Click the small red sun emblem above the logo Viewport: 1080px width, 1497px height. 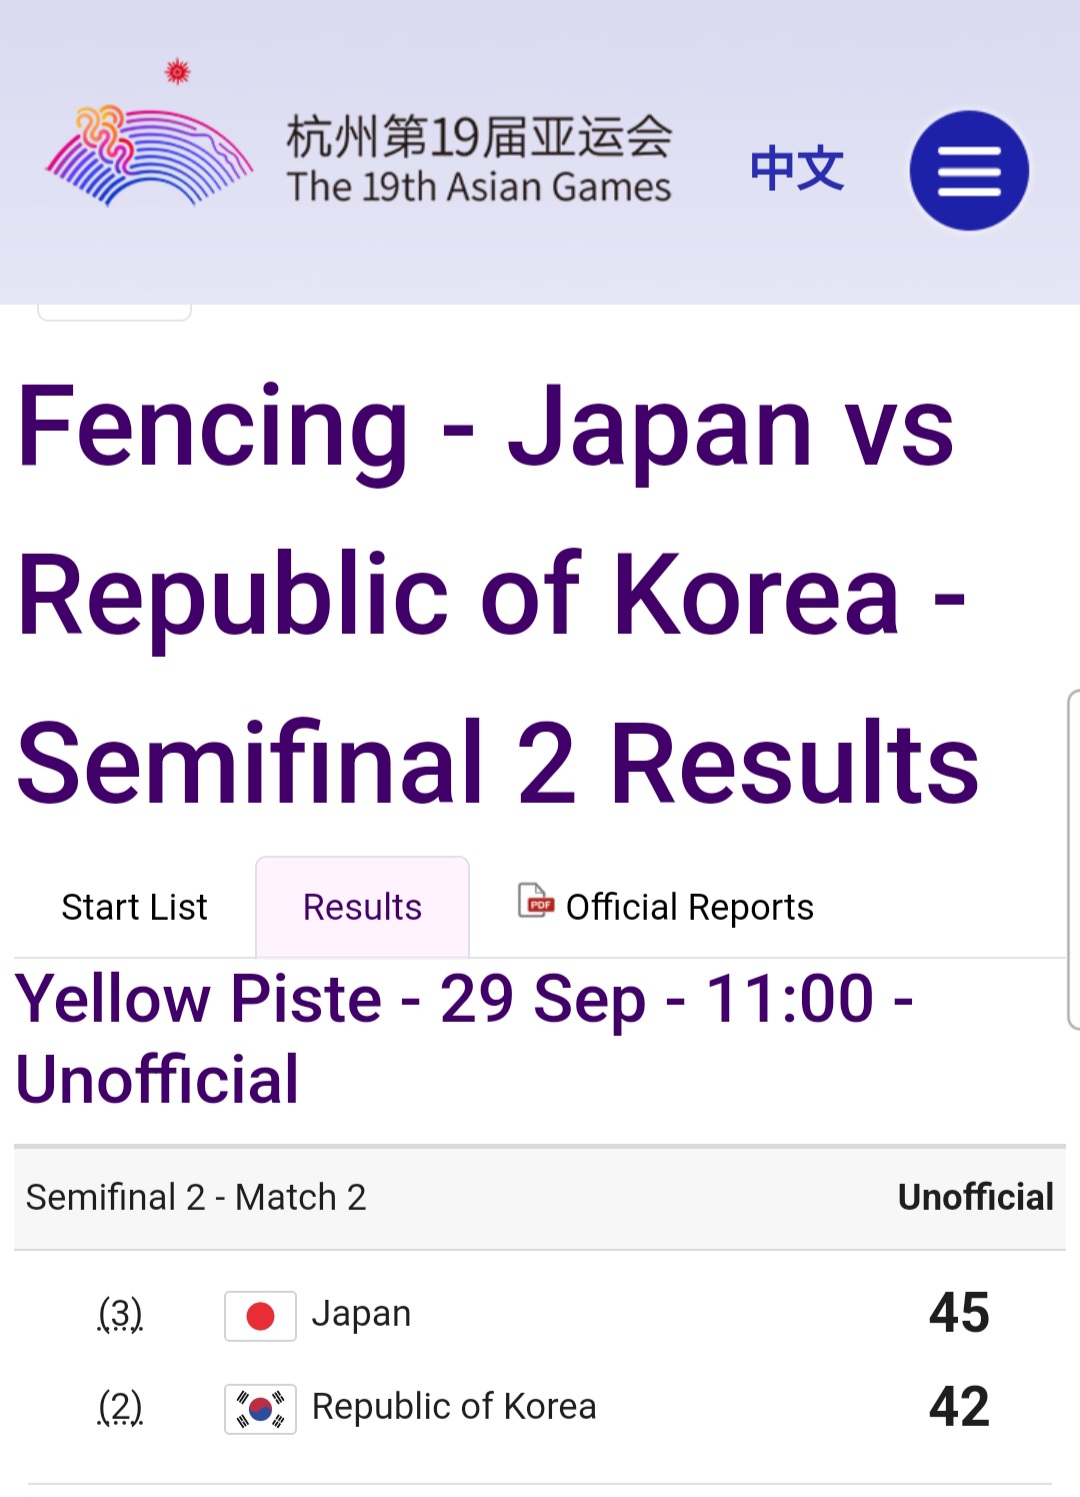tap(178, 71)
